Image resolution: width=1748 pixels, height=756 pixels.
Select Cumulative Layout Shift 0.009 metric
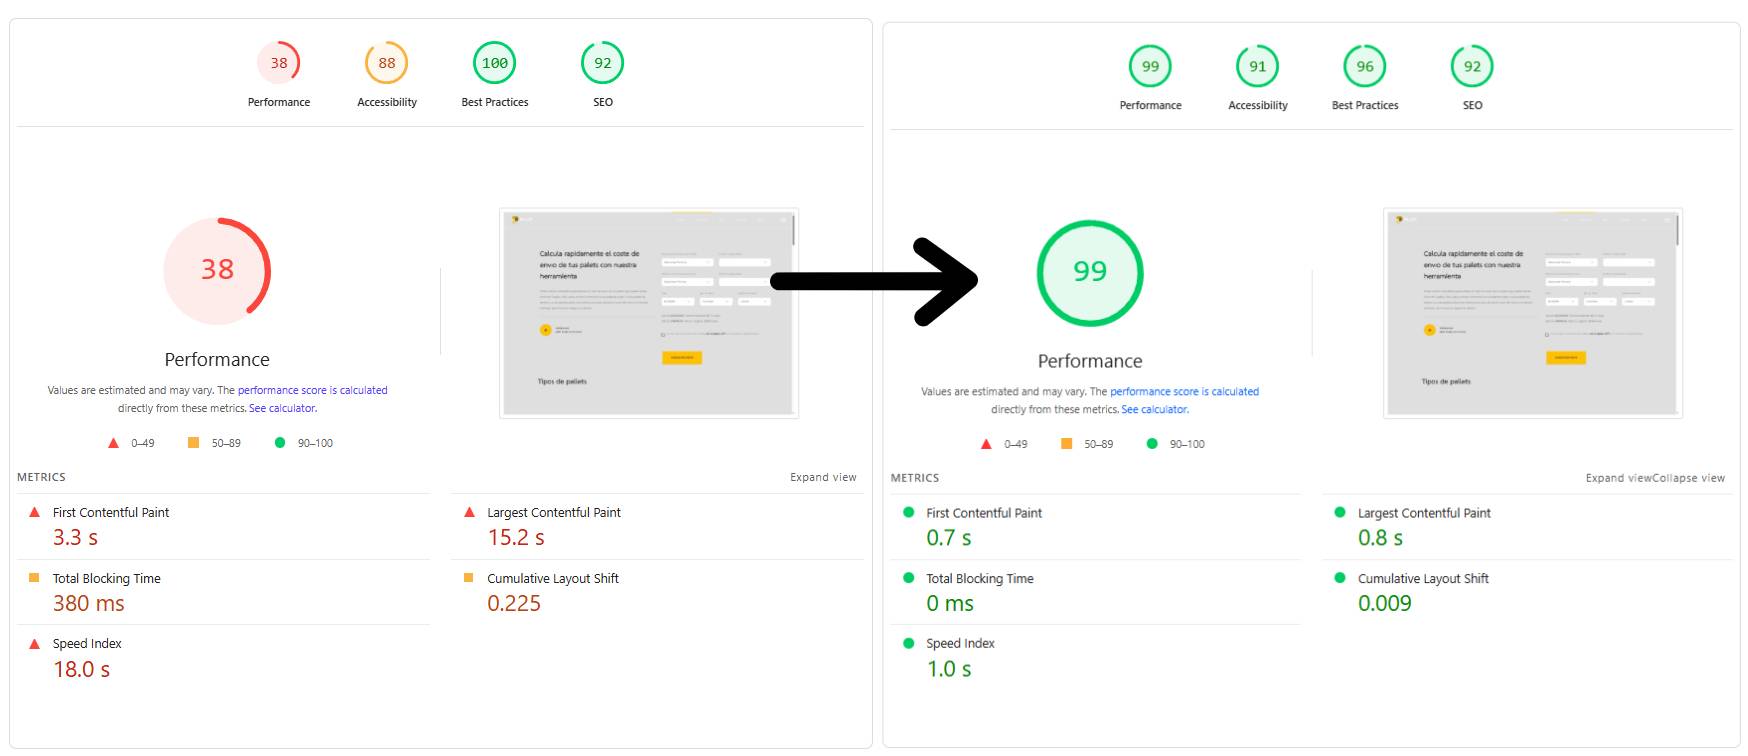tap(1422, 579)
